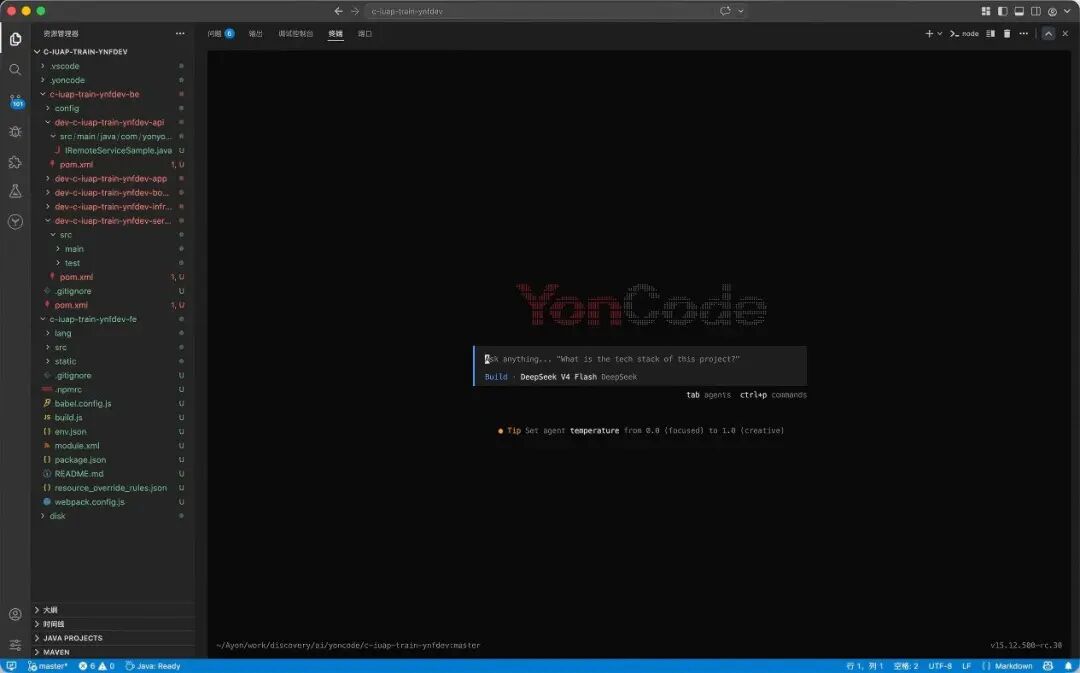The height and width of the screenshot is (673, 1080).
Task: Open Source Control view with 101 badge
Action: point(16,101)
